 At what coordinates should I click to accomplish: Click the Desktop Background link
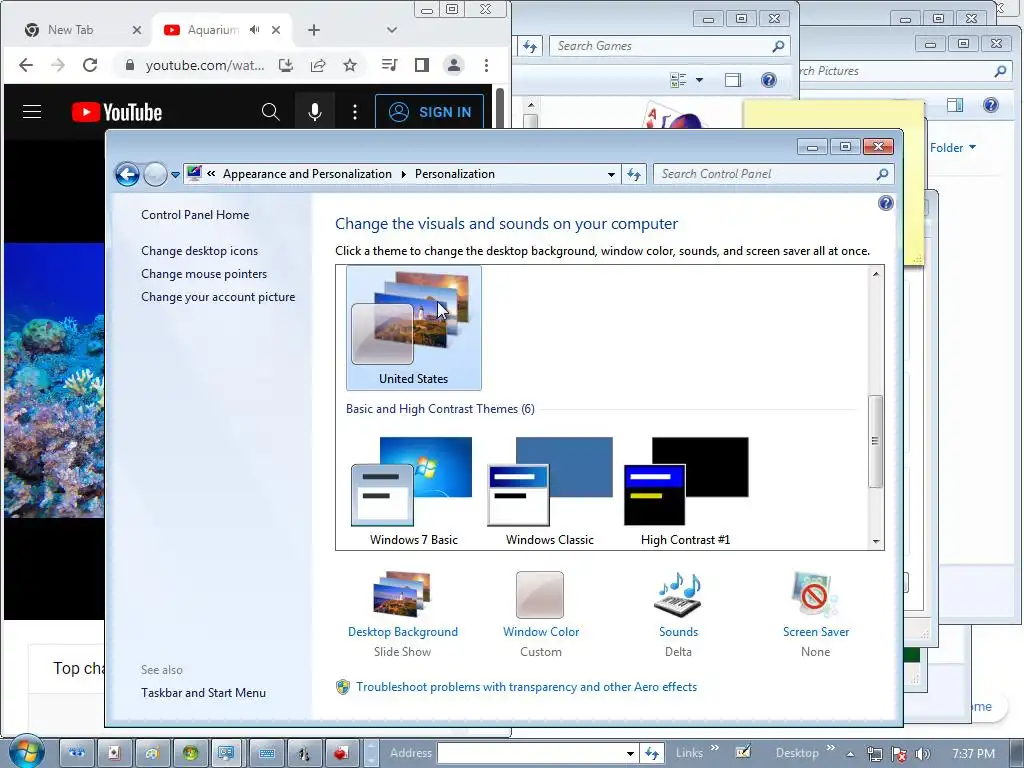[x=402, y=632]
